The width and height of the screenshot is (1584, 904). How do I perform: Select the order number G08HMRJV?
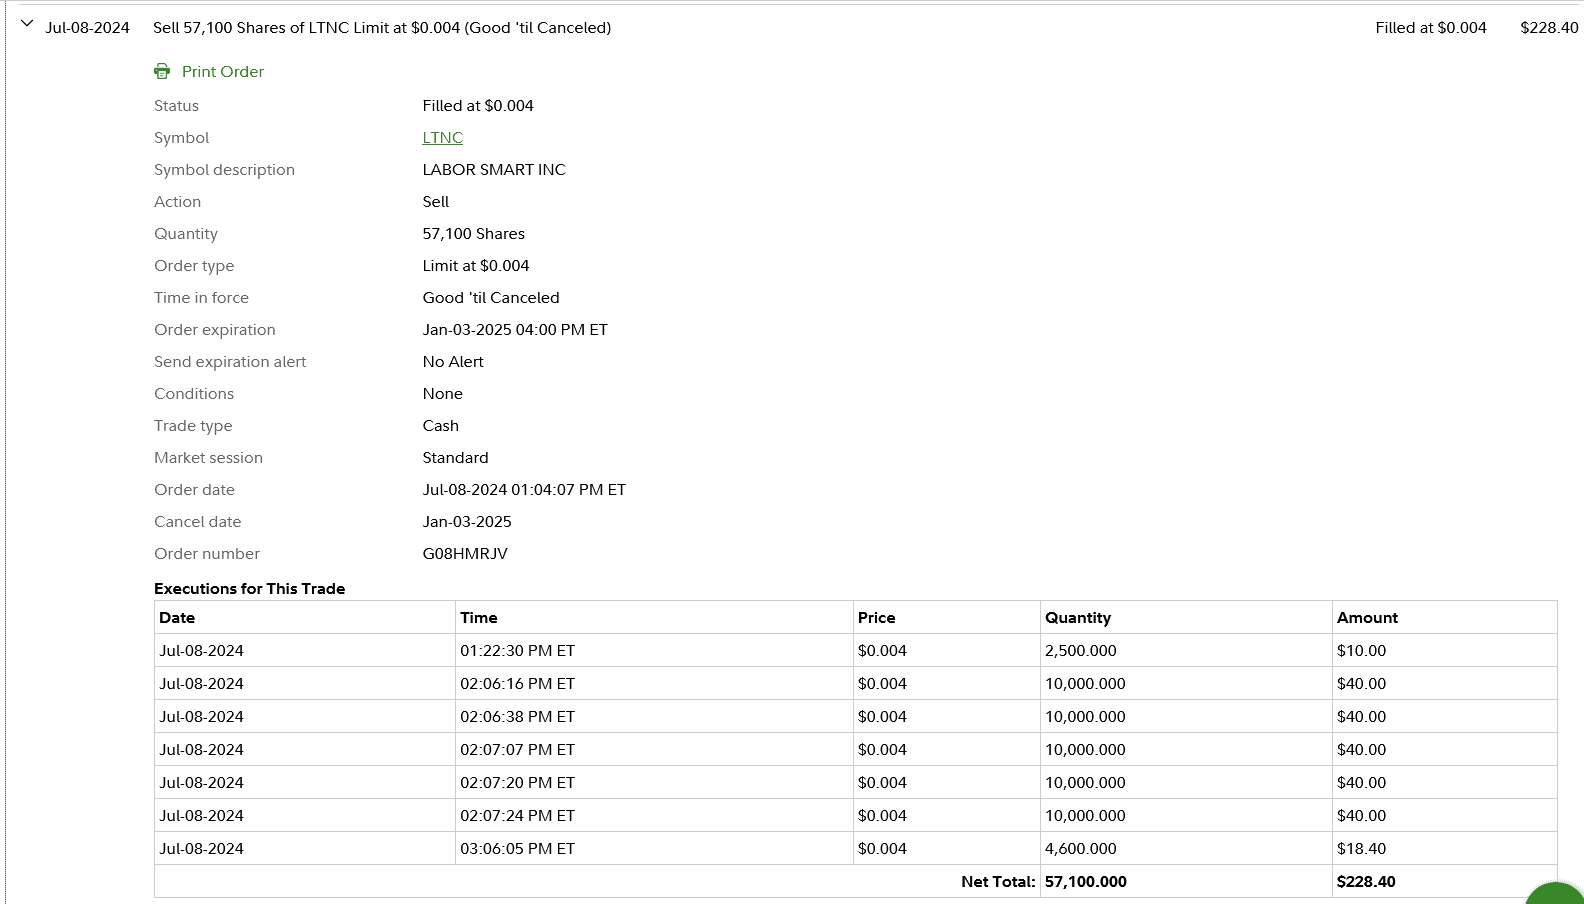tap(465, 554)
